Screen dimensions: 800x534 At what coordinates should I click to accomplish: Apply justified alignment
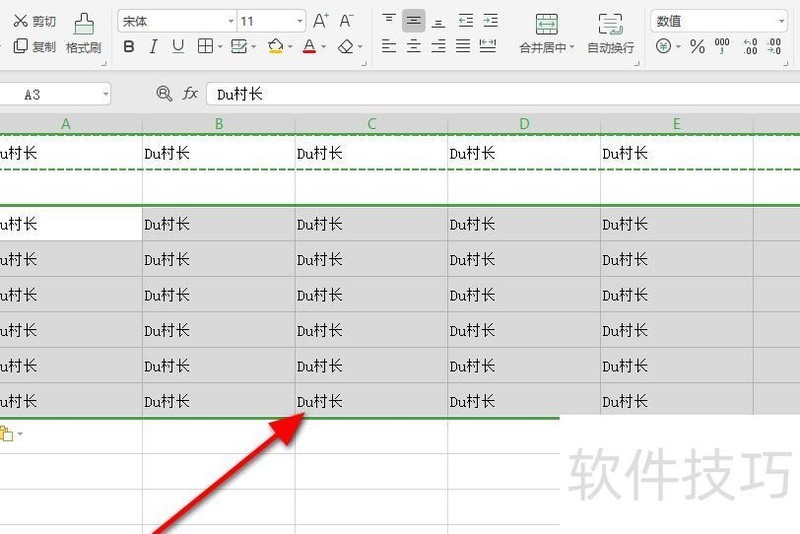(463, 46)
